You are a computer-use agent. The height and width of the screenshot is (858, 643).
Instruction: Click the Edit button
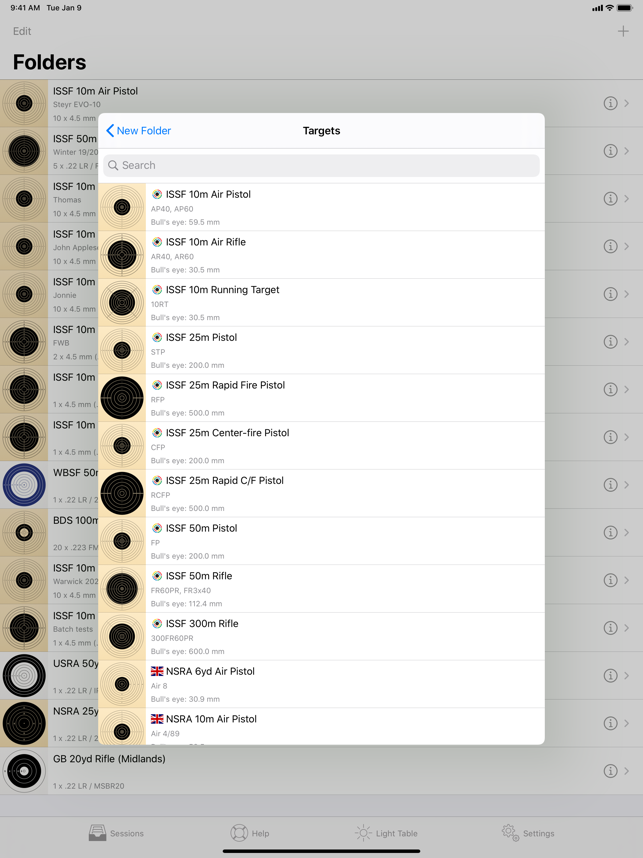click(x=22, y=31)
